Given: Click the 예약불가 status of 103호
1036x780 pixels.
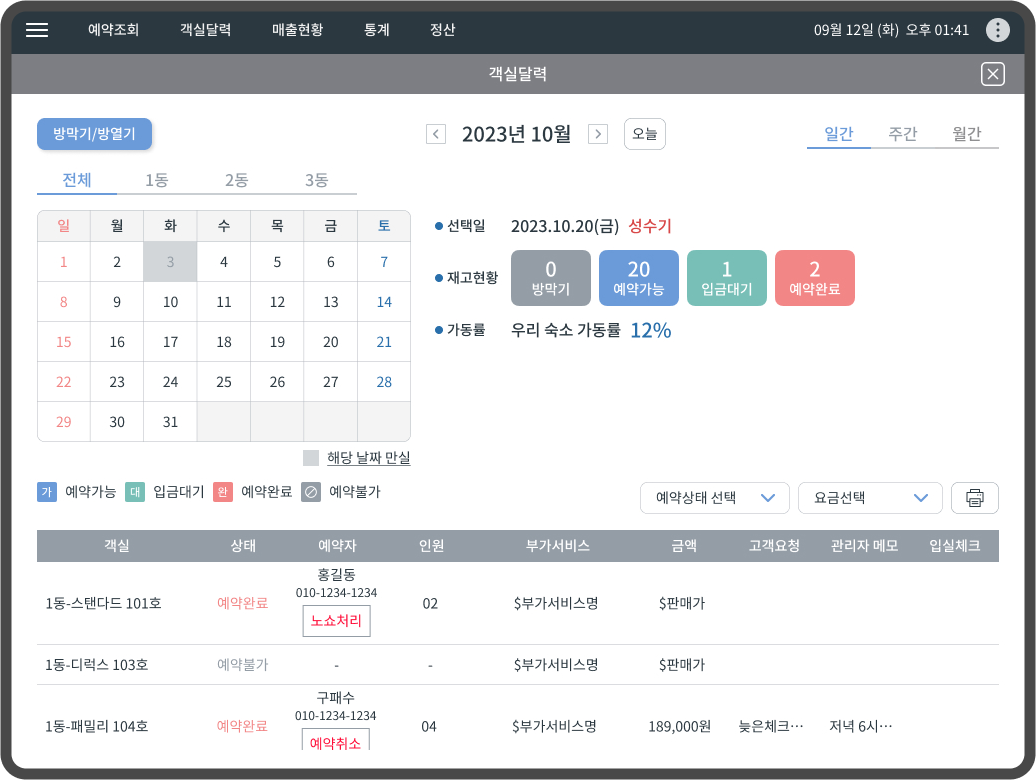Looking at the screenshot, I should [242, 665].
